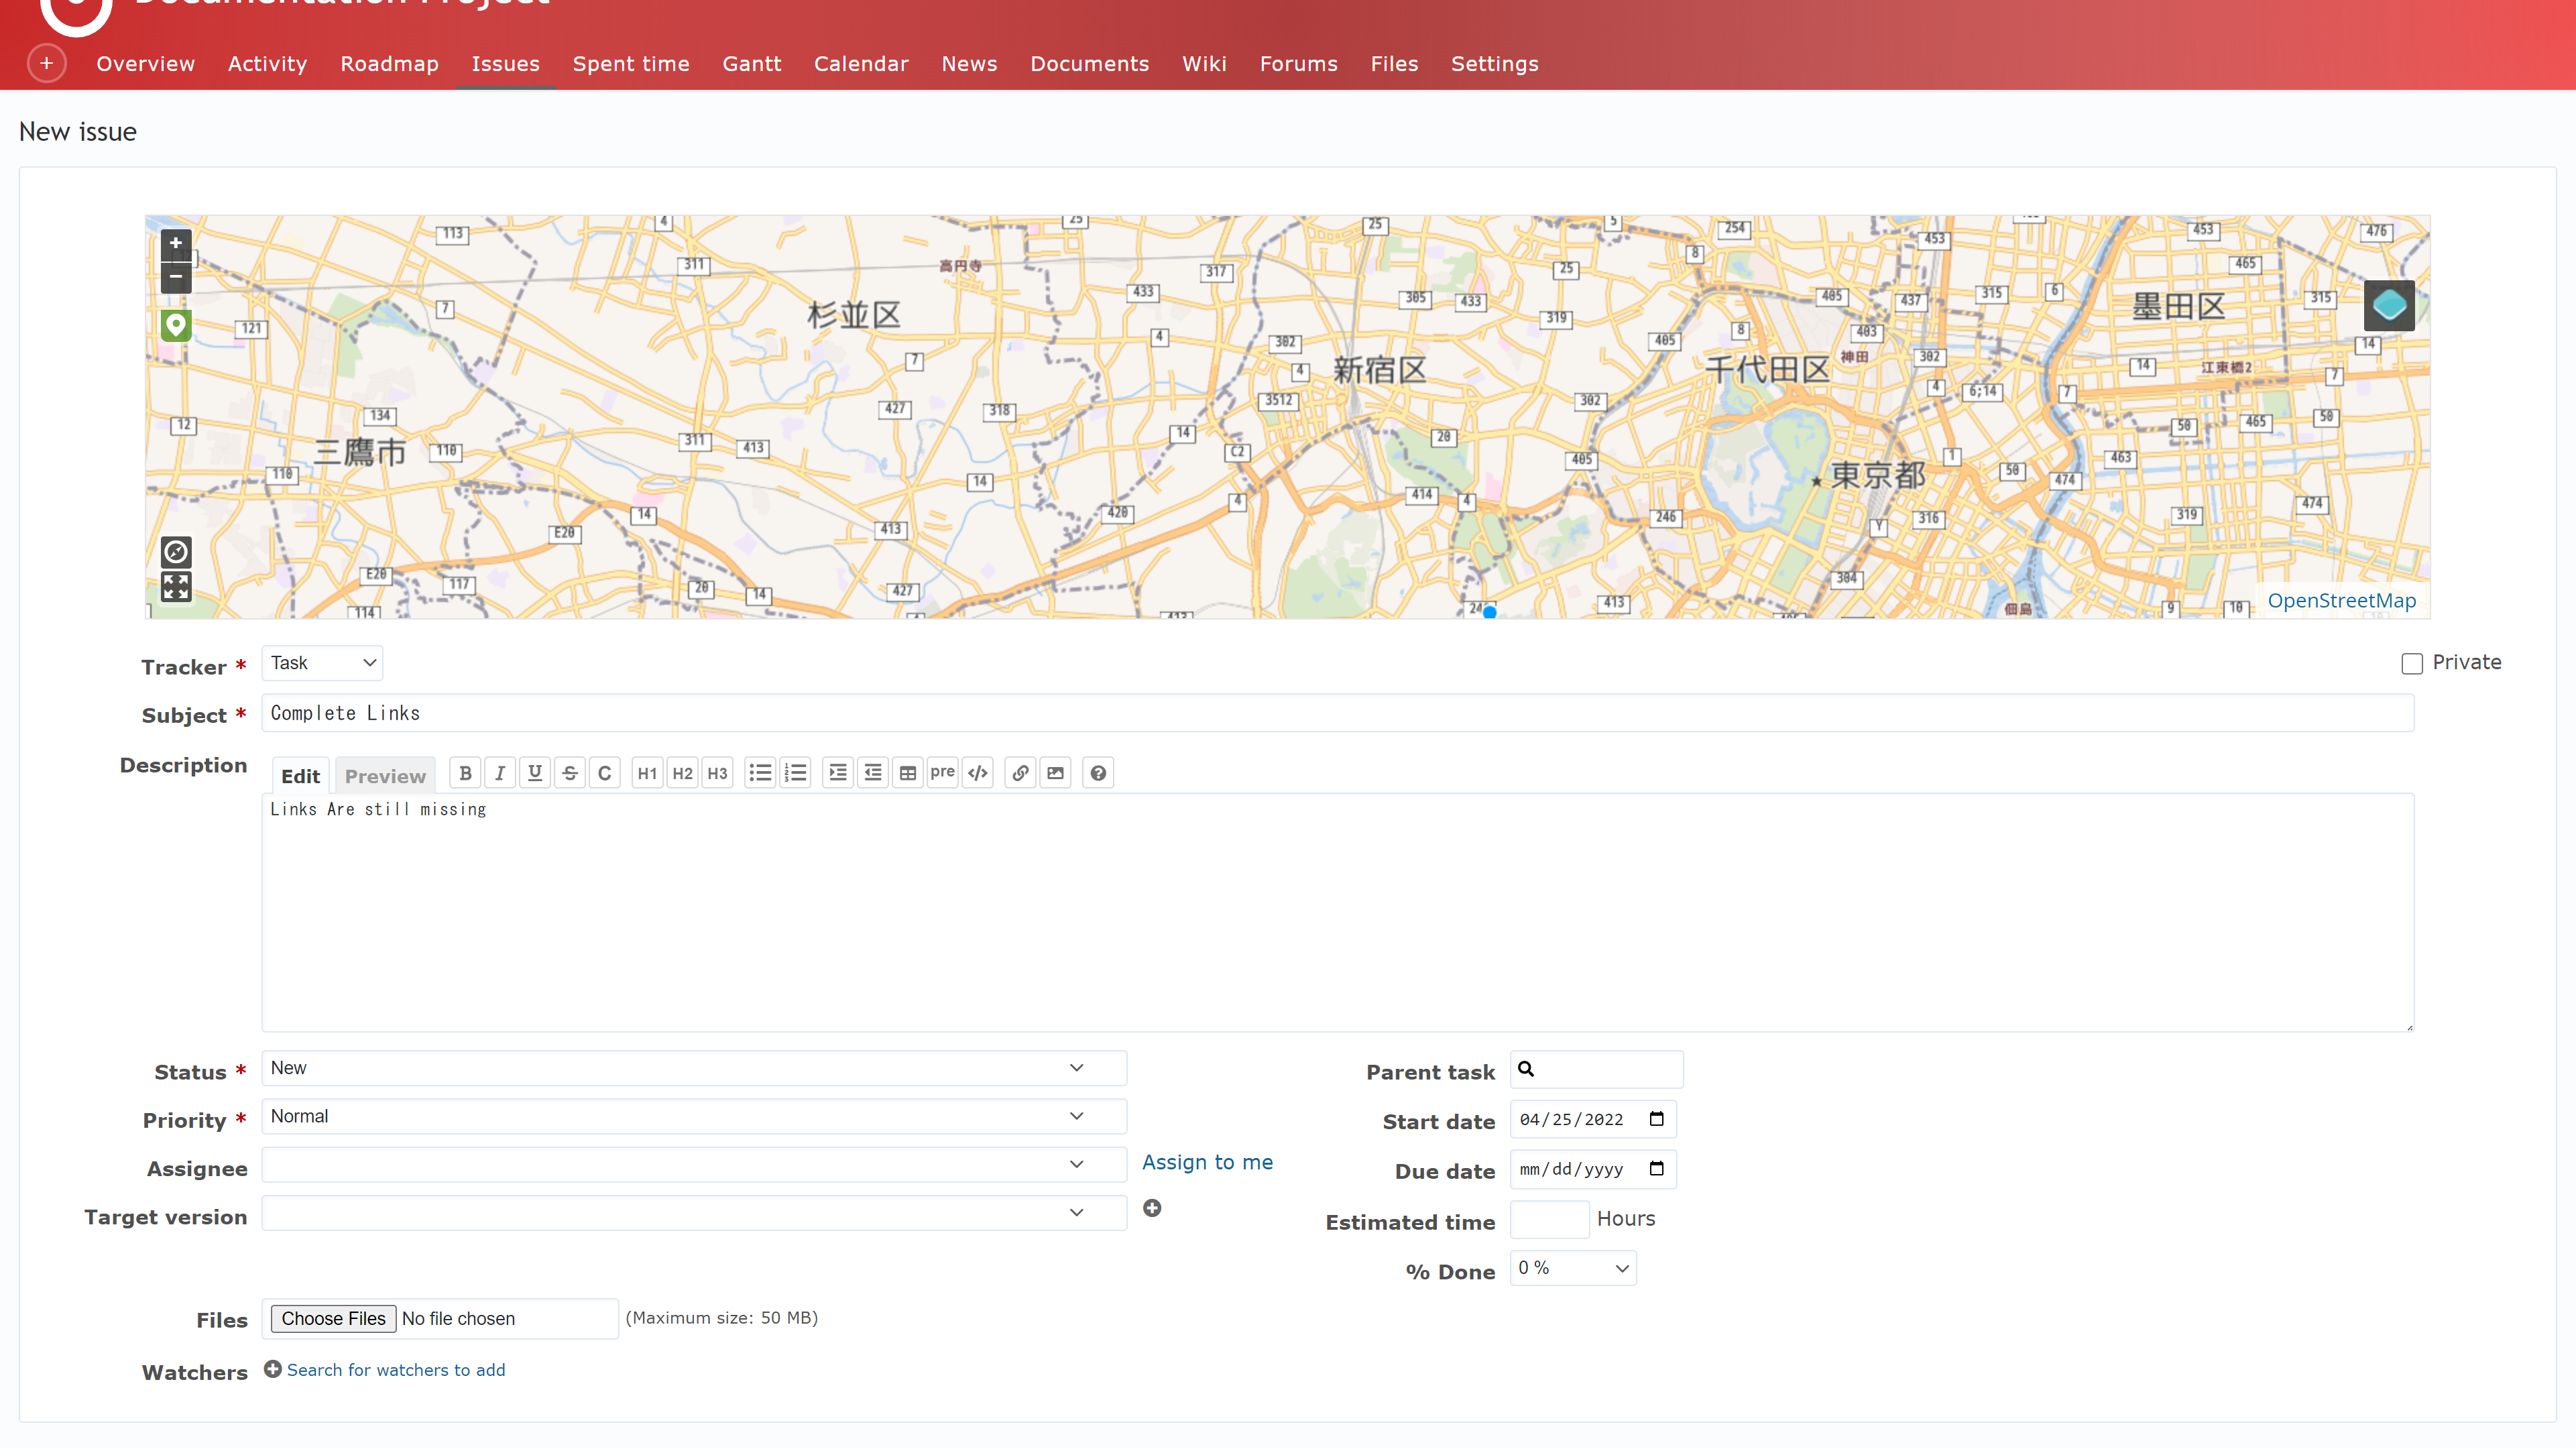Insert a wiki link in description
Image resolution: width=2576 pixels, height=1449 pixels.
pyautogui.click(x=1020, y=773)
